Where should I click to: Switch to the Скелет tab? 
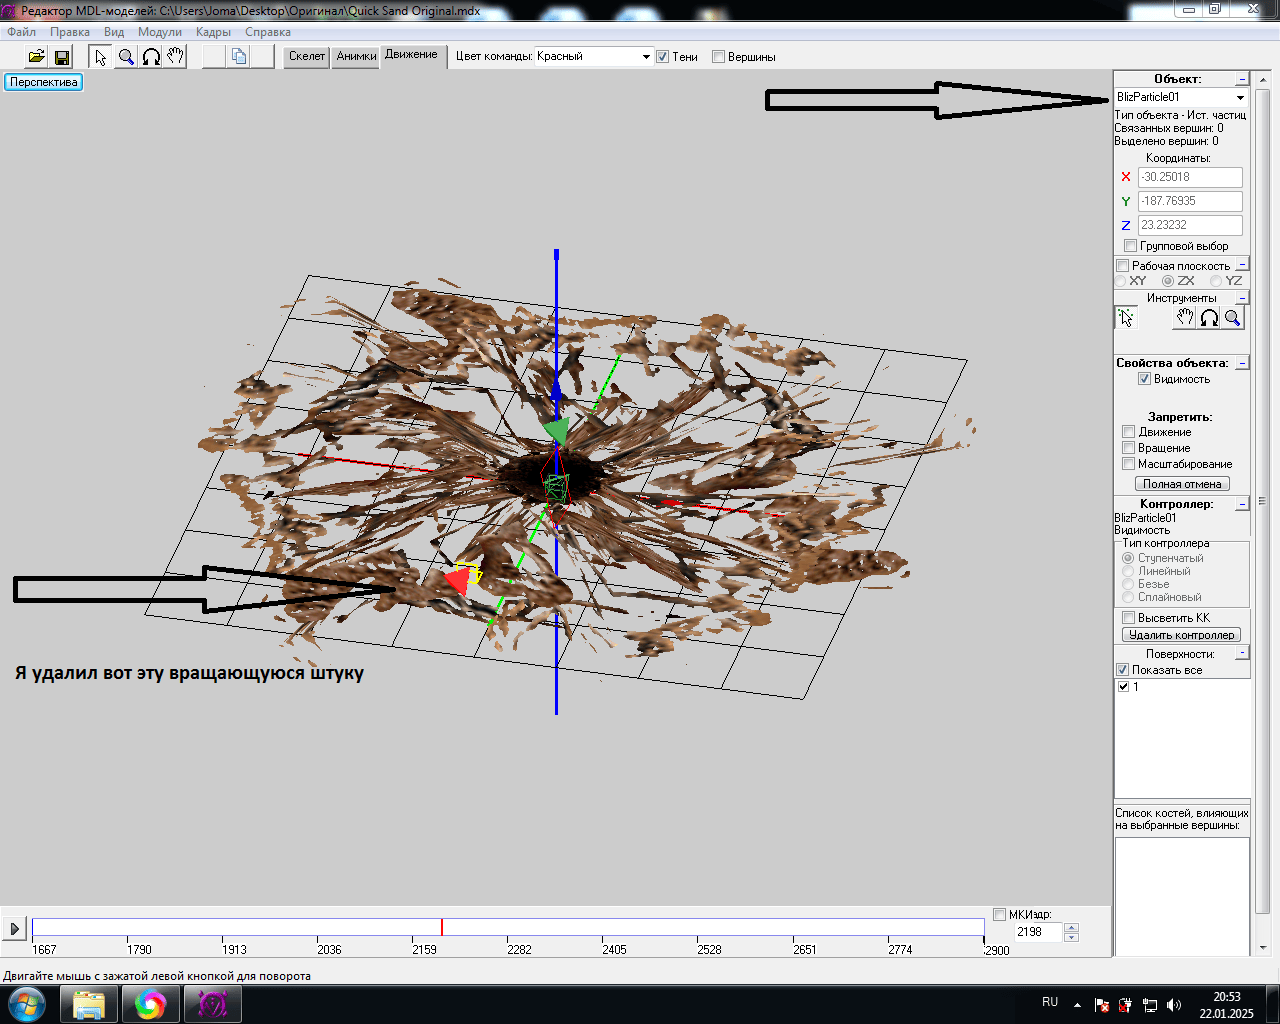click(x=306, y=56)
